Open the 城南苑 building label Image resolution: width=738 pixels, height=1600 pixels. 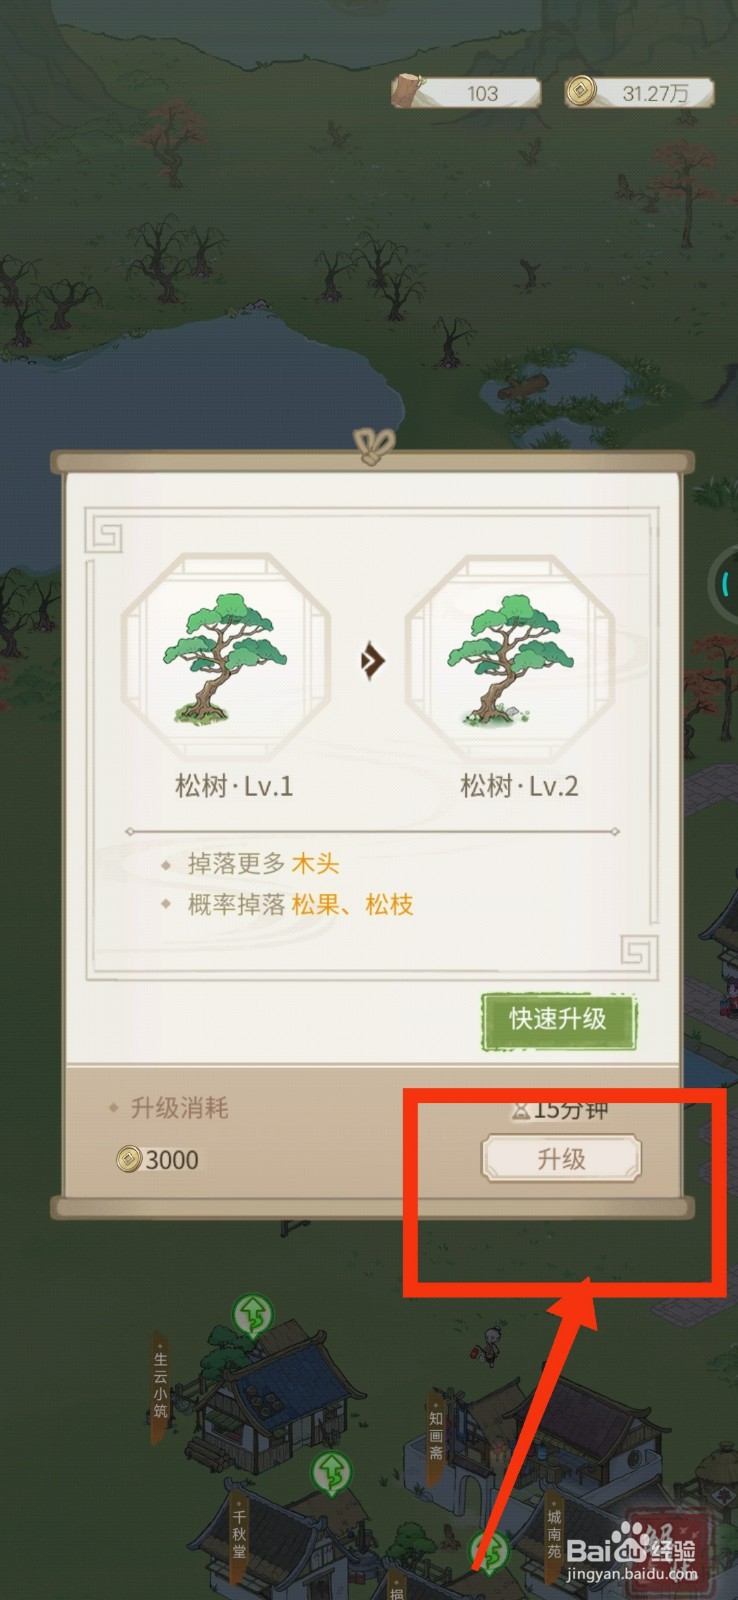tap(553, 1532)
